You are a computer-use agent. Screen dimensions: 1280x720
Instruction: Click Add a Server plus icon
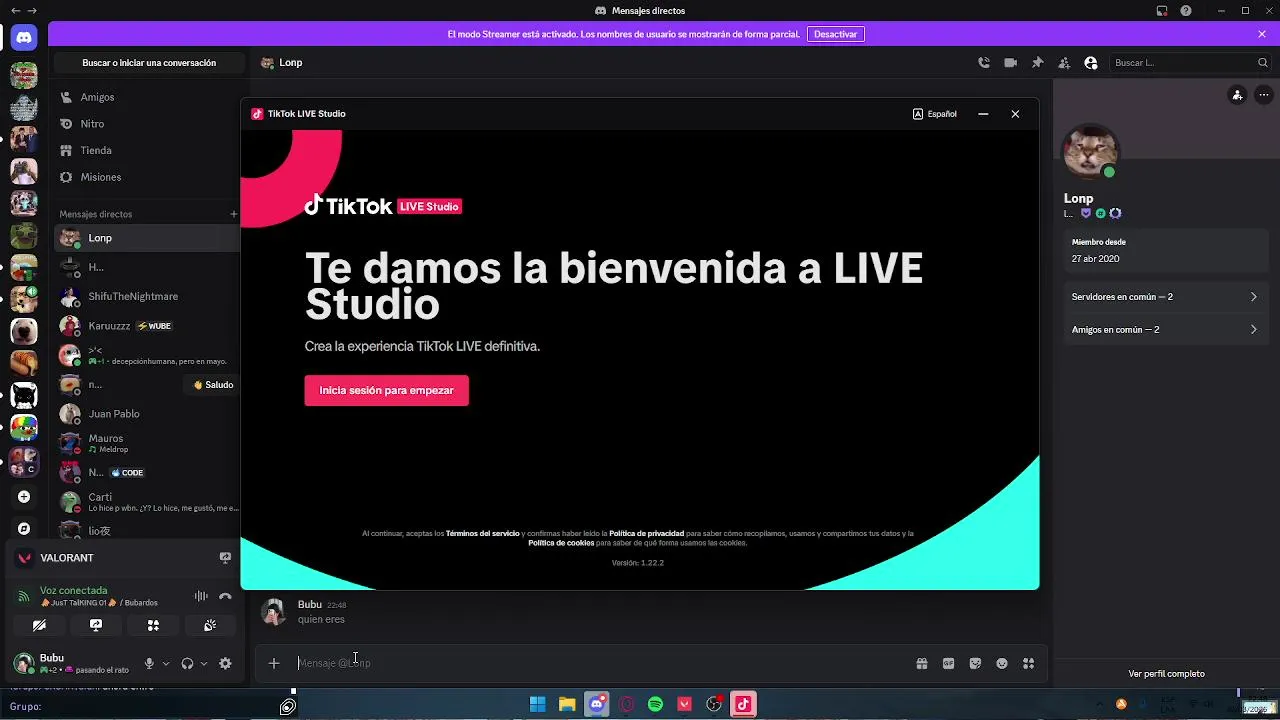pos(24,497)
